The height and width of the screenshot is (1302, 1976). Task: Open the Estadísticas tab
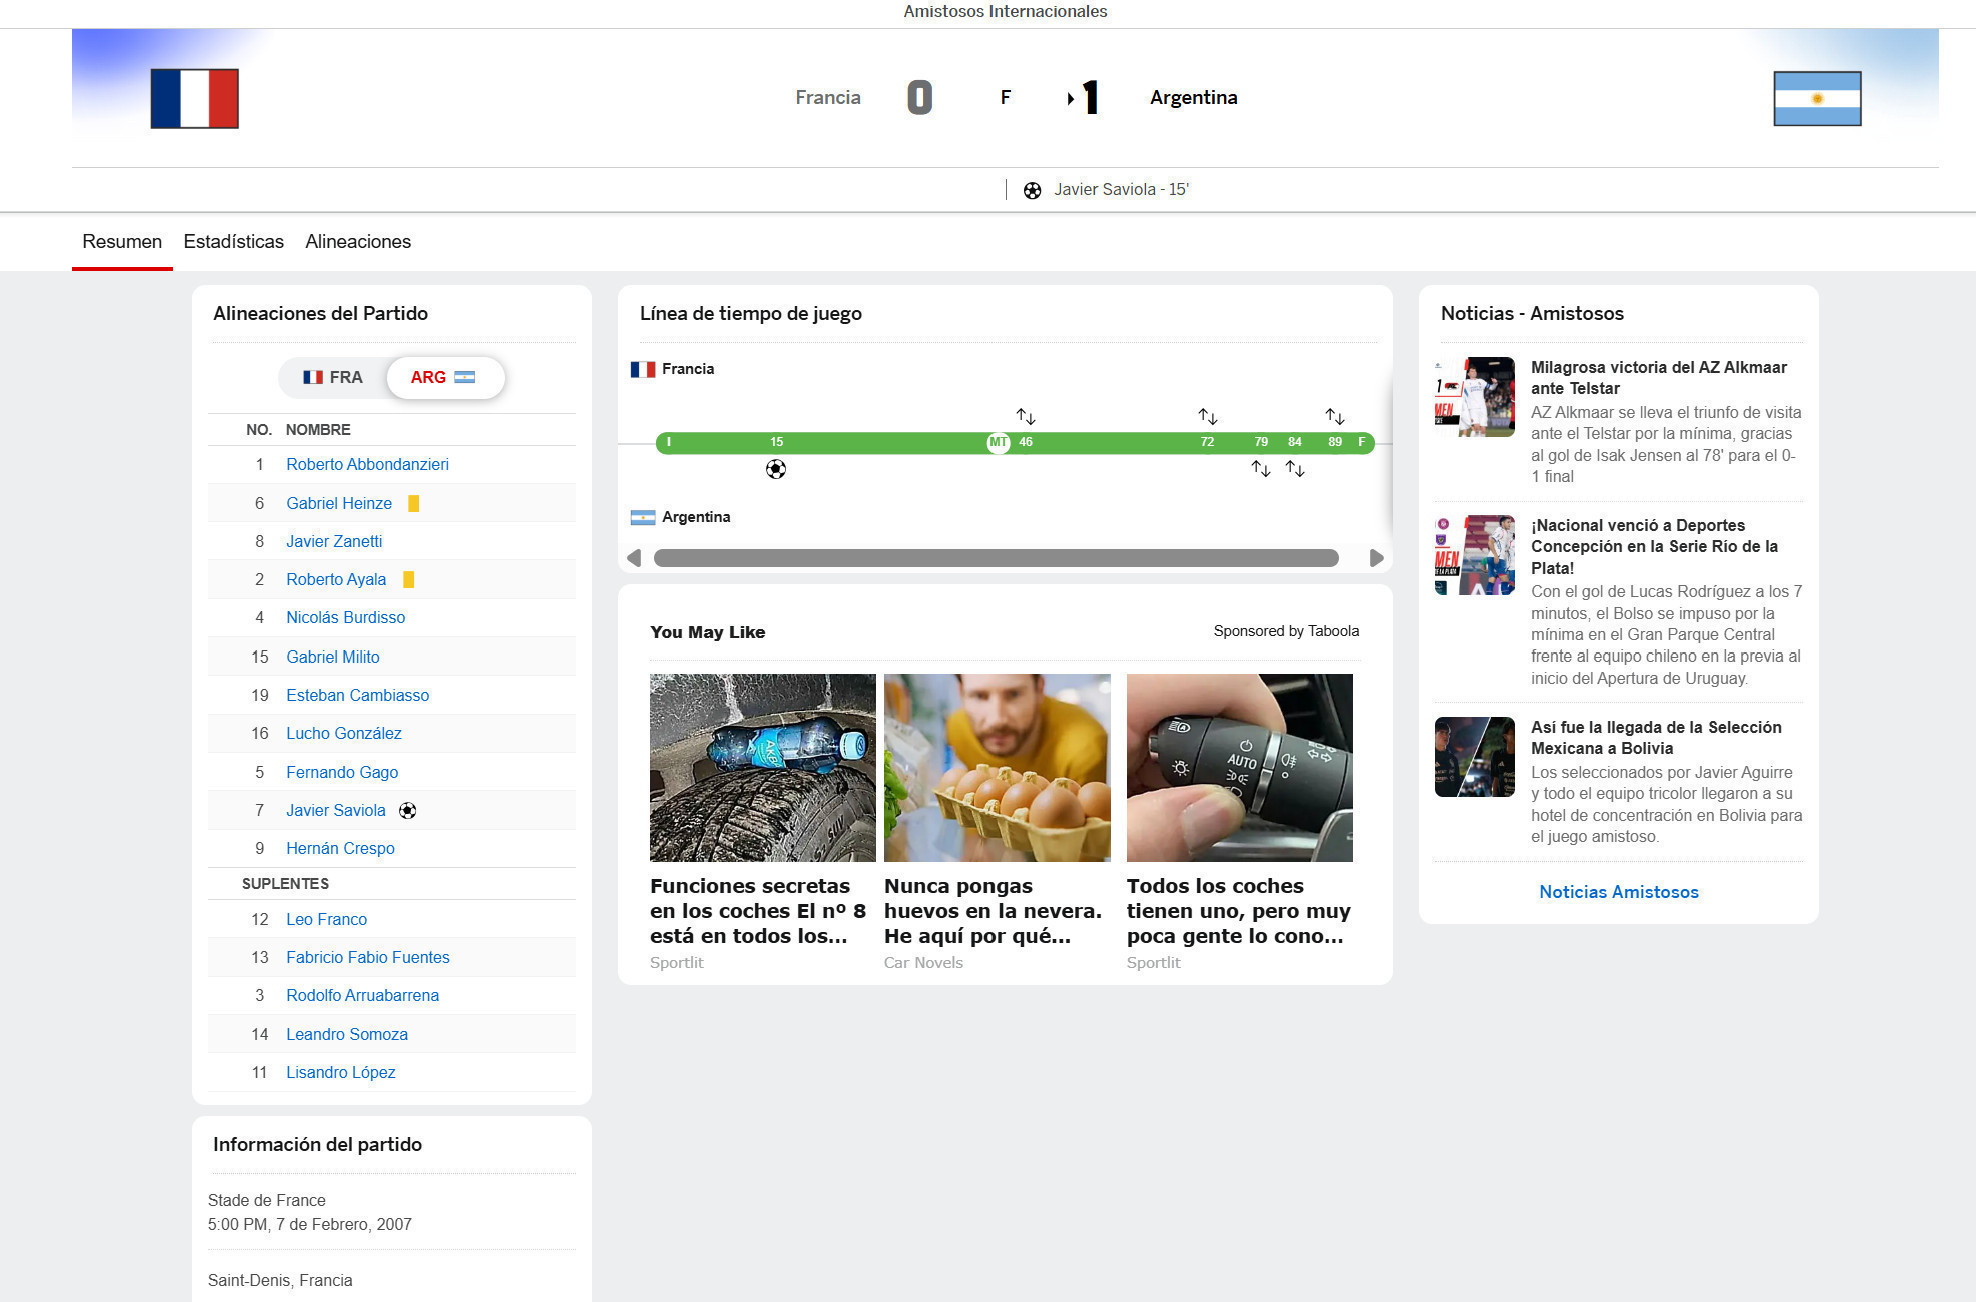[233, 241]
